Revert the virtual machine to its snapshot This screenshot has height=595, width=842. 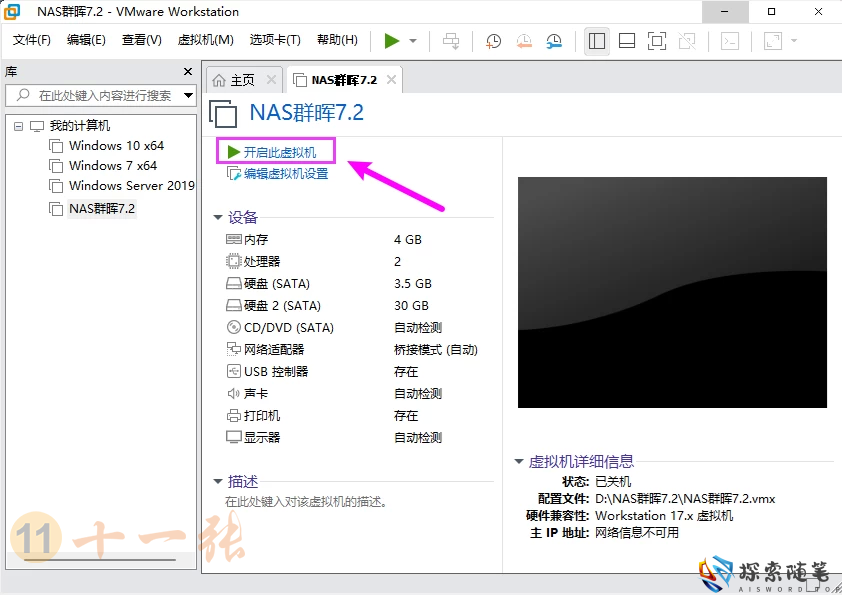click(x=524, y=41)
